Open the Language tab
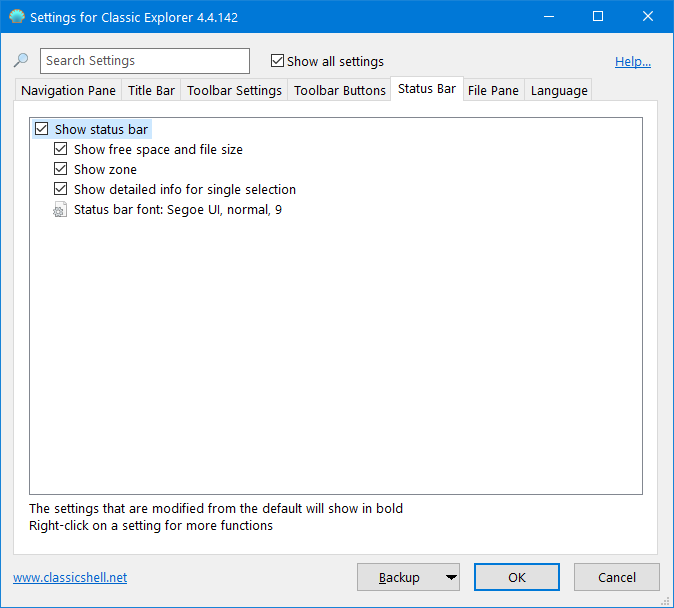This screenshot has height=608, width=674. pos(559,90)
